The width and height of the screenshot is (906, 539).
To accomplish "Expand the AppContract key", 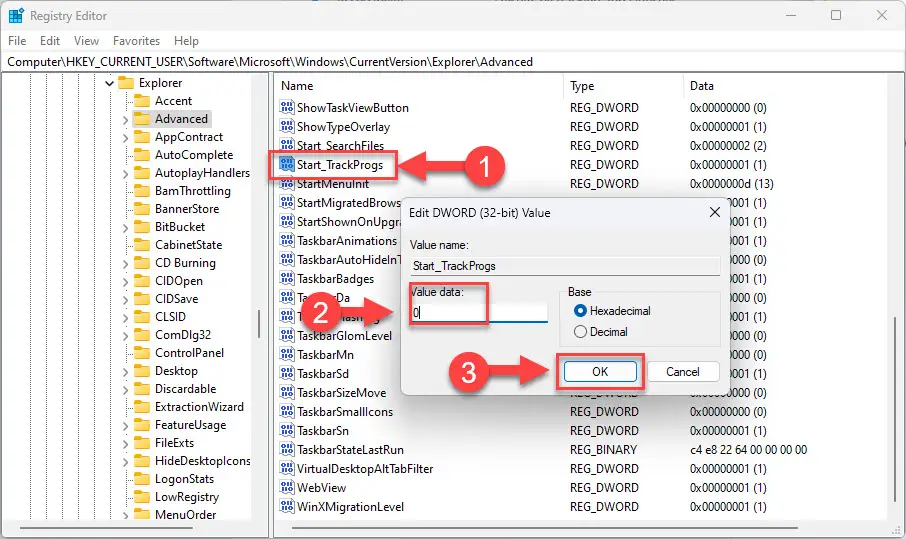I will [125, 137].
